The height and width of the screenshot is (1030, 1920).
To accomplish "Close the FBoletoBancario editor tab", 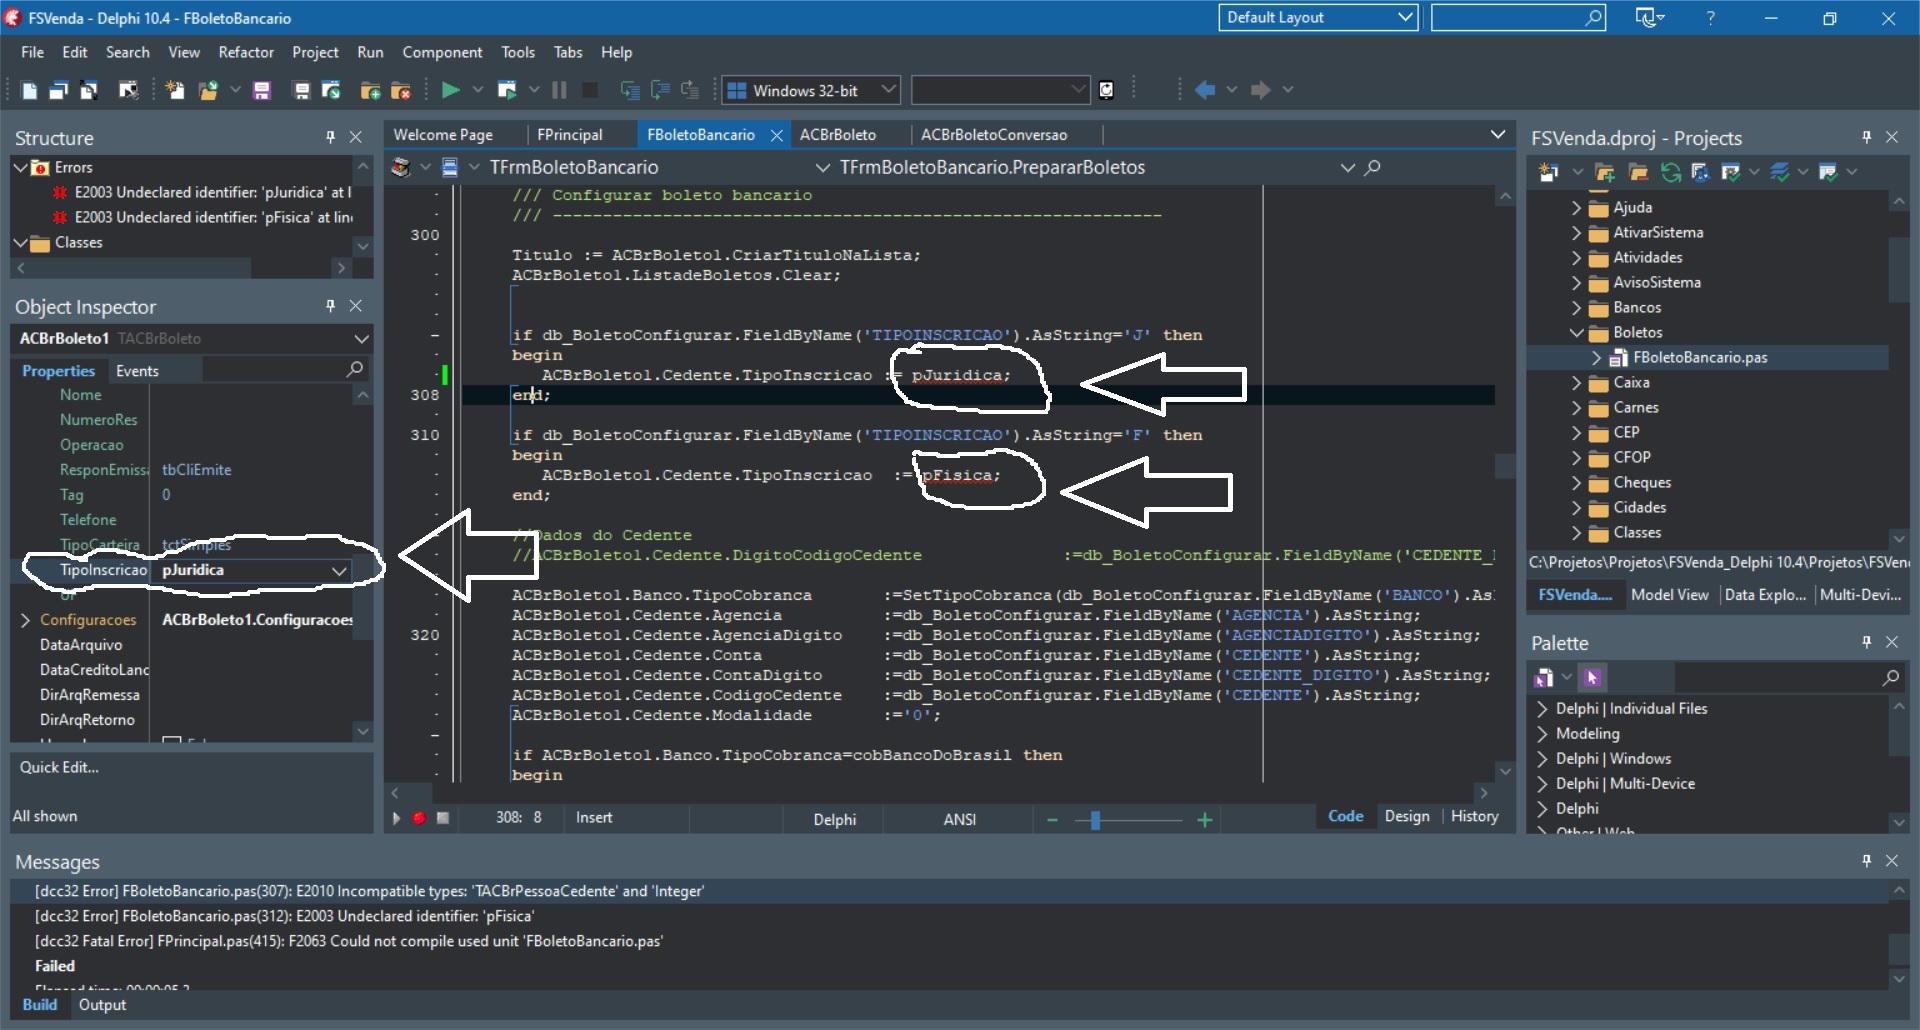I will click(776, 135).
